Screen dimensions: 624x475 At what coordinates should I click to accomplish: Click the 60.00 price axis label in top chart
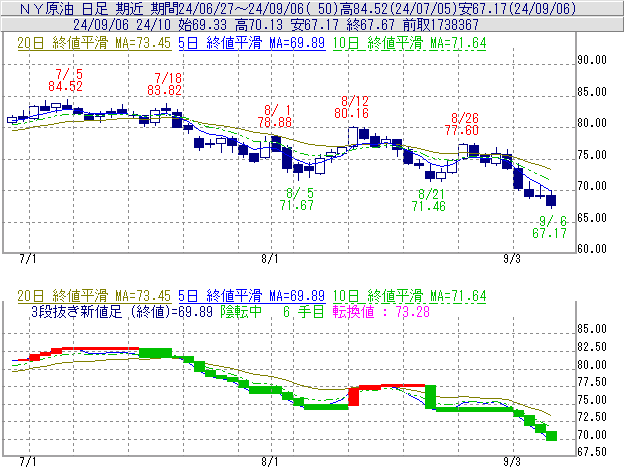tap(592, 249)
